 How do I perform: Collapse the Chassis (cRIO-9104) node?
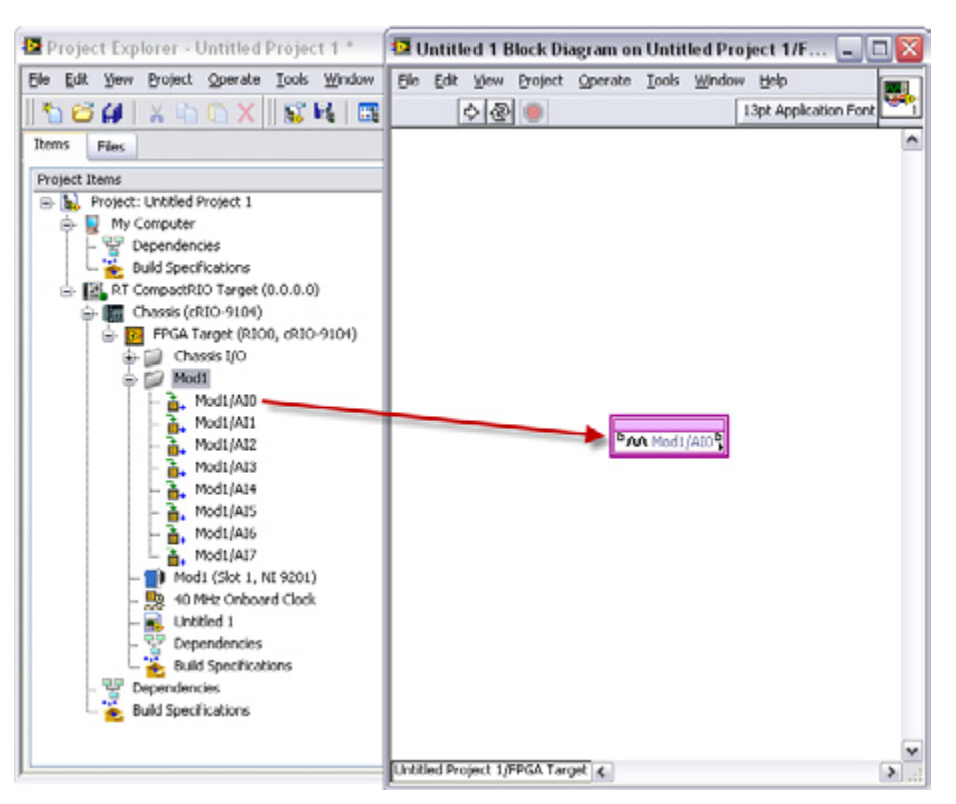(88, 313)
